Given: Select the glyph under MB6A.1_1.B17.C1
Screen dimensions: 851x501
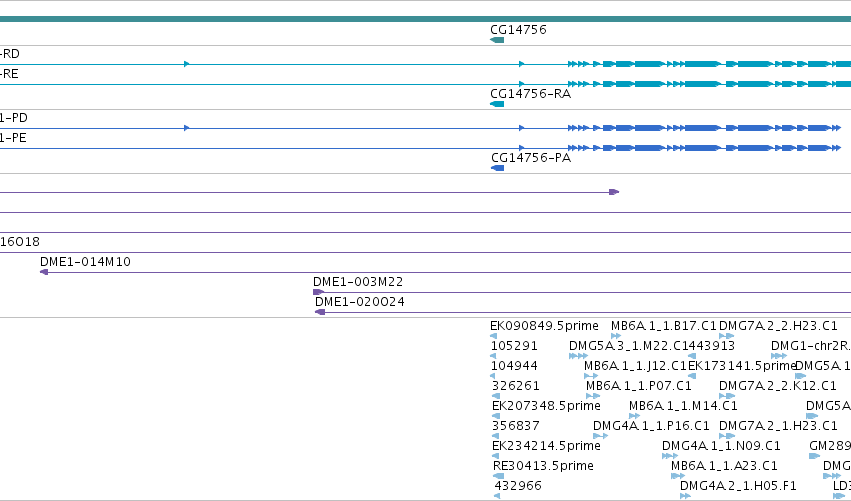Looking at the screenshot, I should 616,336.
